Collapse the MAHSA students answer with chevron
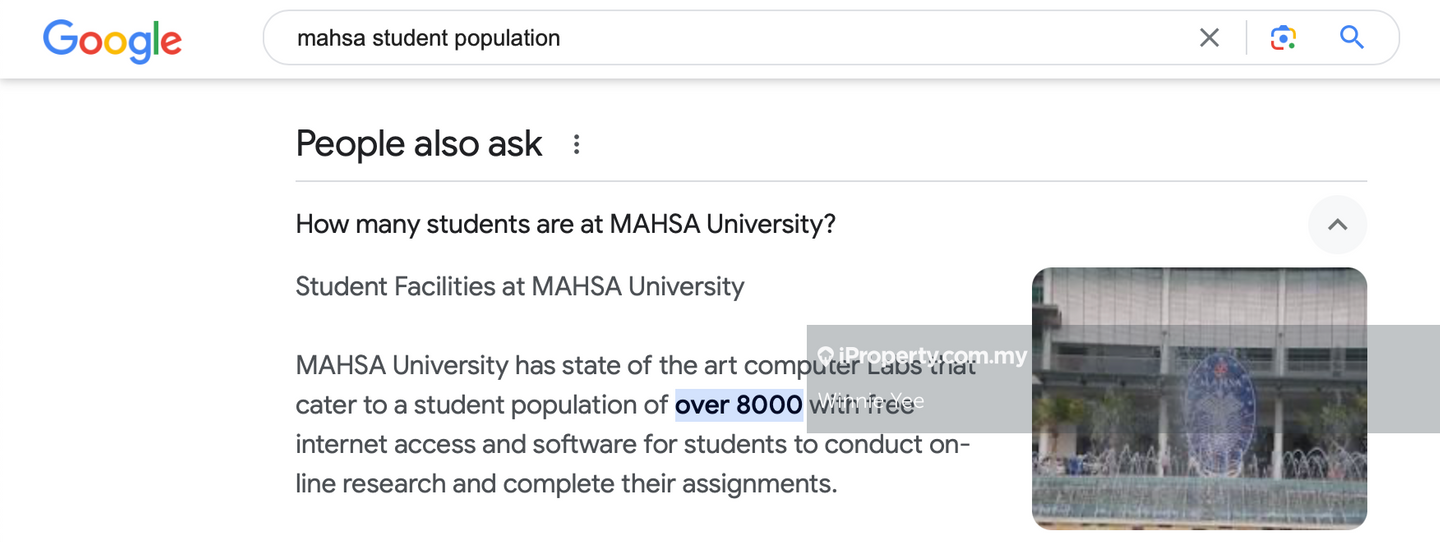 (x=1337, y=225)
